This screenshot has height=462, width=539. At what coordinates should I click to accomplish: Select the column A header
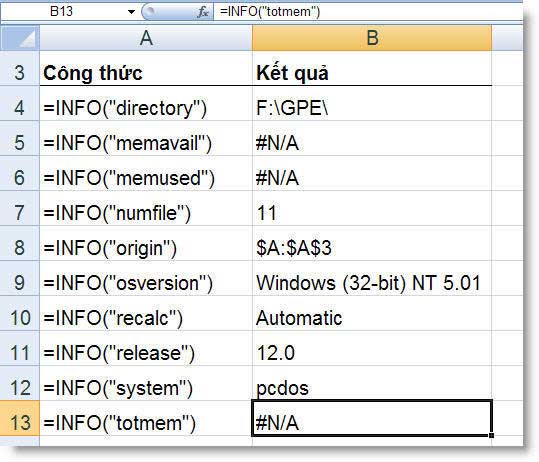146,37
